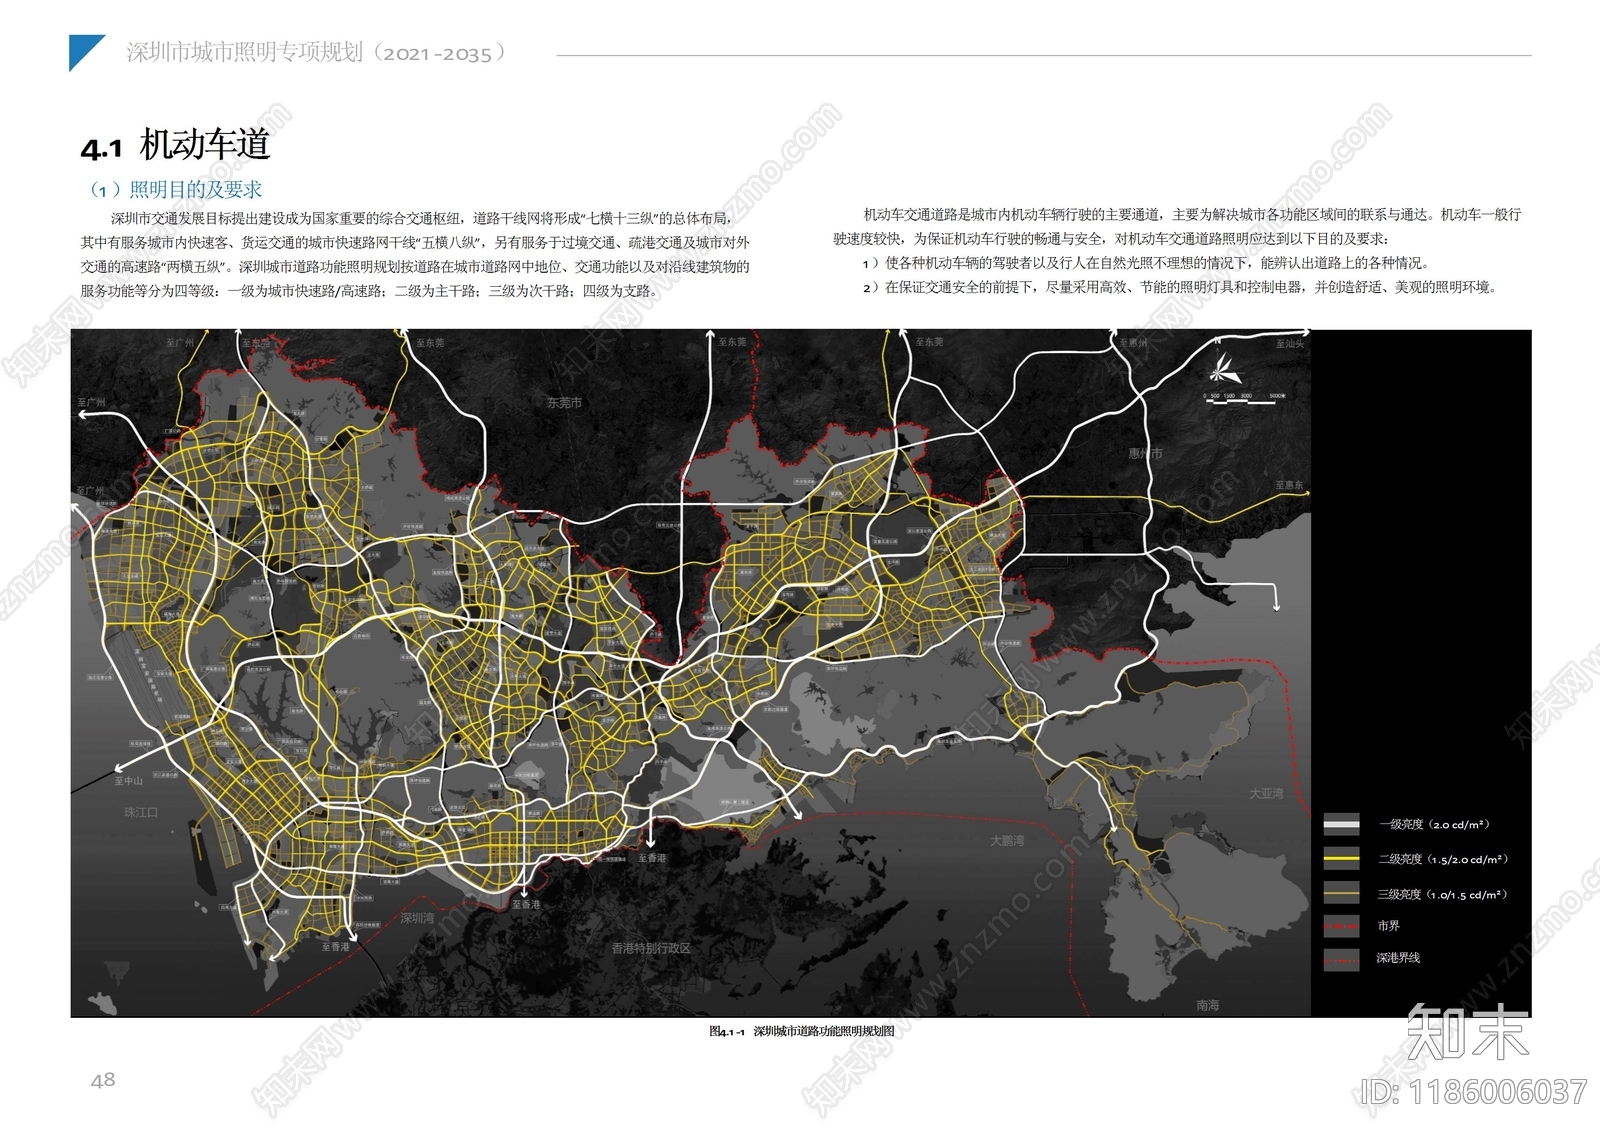Click the page number 48
The image size is (1600, 1131).
[x=103, y=1080]
